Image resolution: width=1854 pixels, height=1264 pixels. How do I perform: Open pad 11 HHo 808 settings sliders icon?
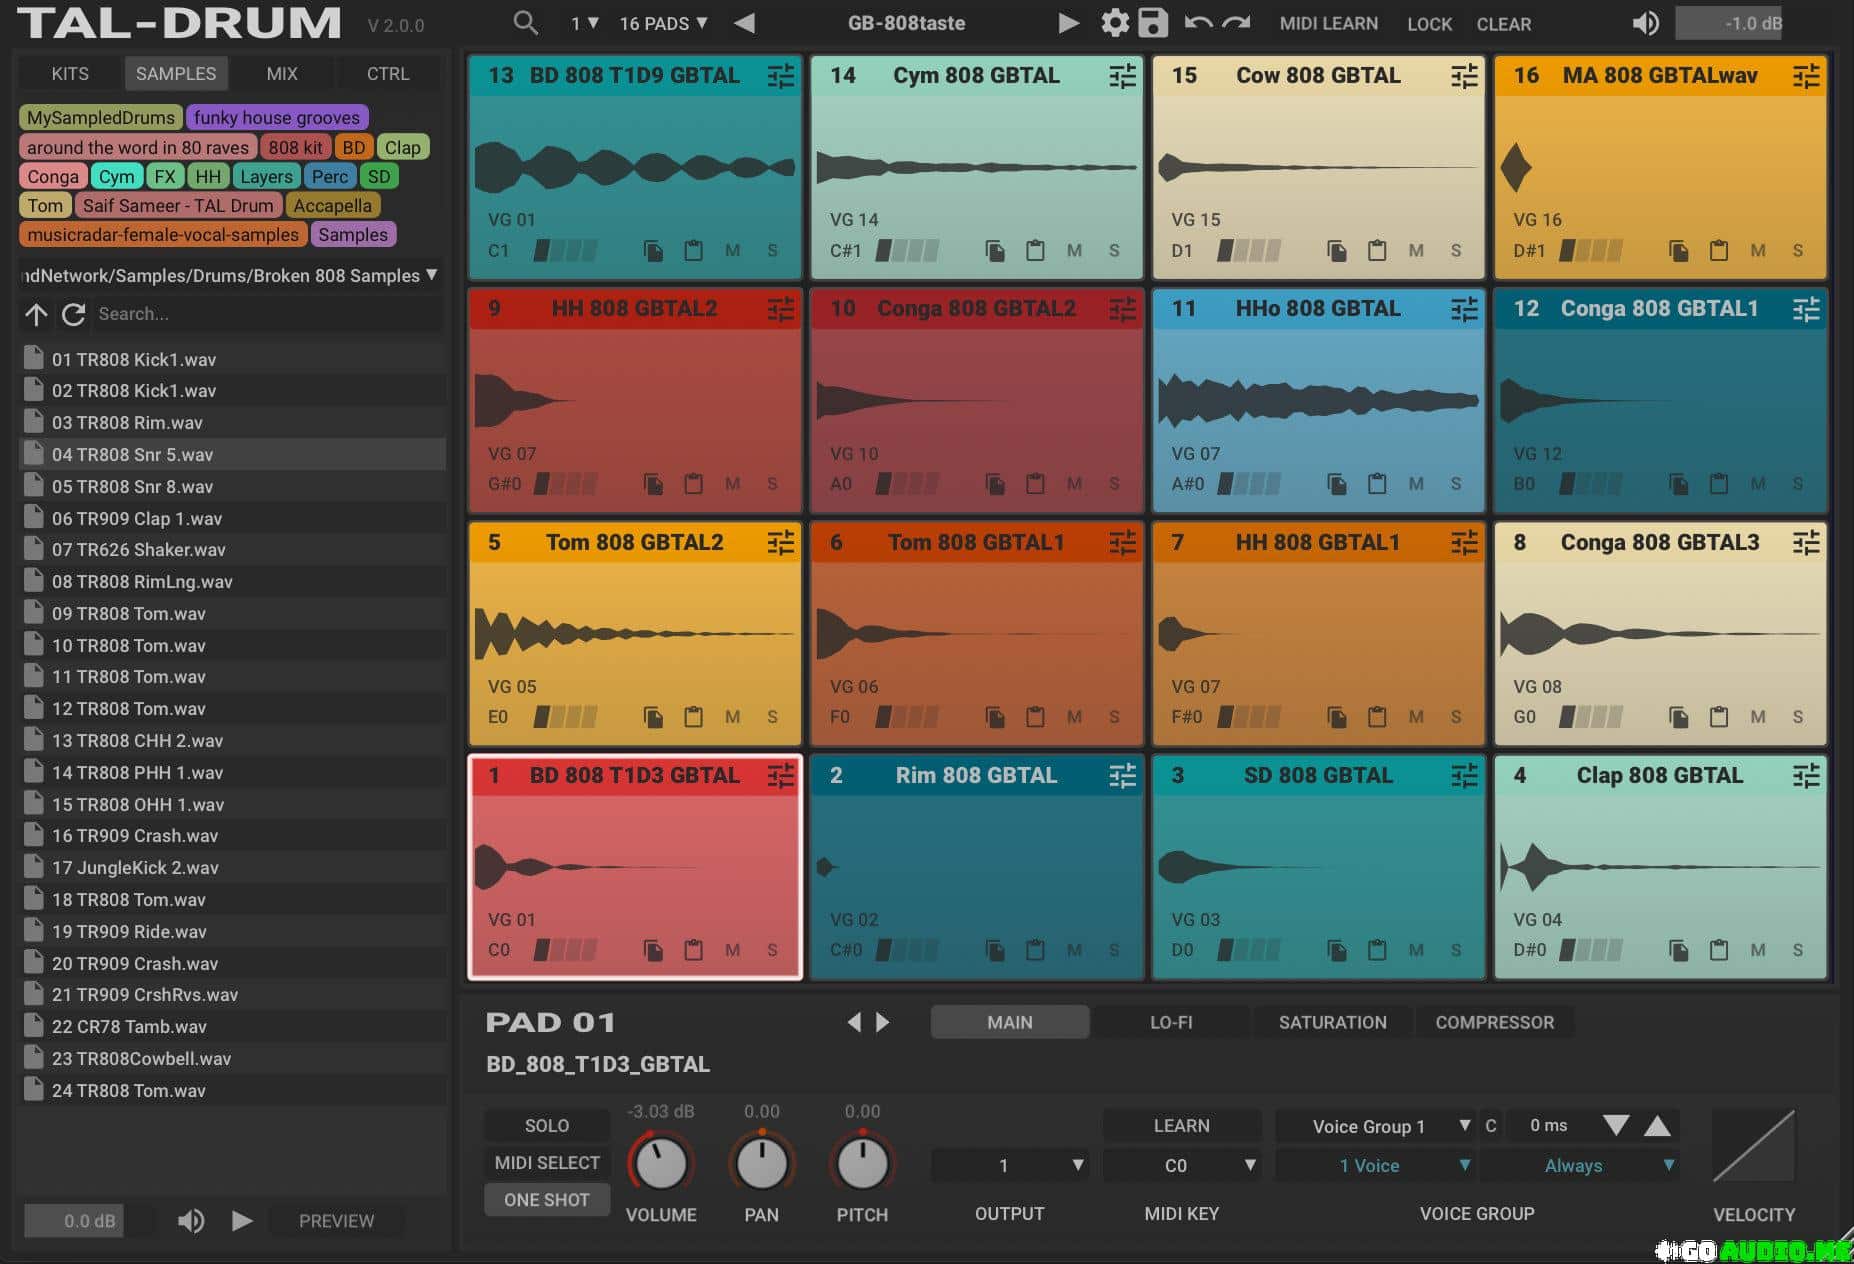tap(1464, 309)
